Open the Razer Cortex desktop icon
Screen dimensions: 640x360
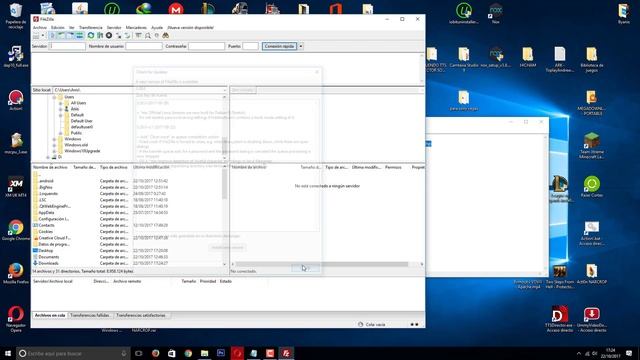591,187
